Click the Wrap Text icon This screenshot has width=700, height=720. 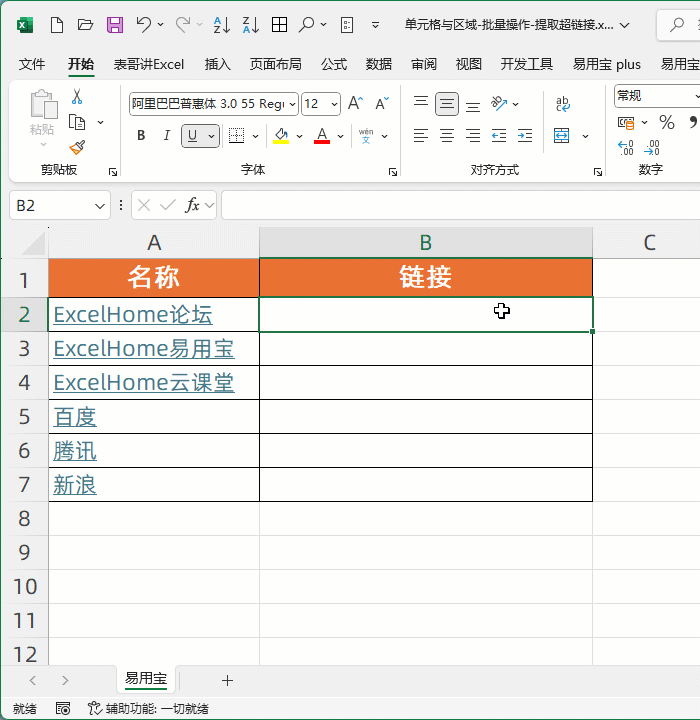[x=563, y=104]
